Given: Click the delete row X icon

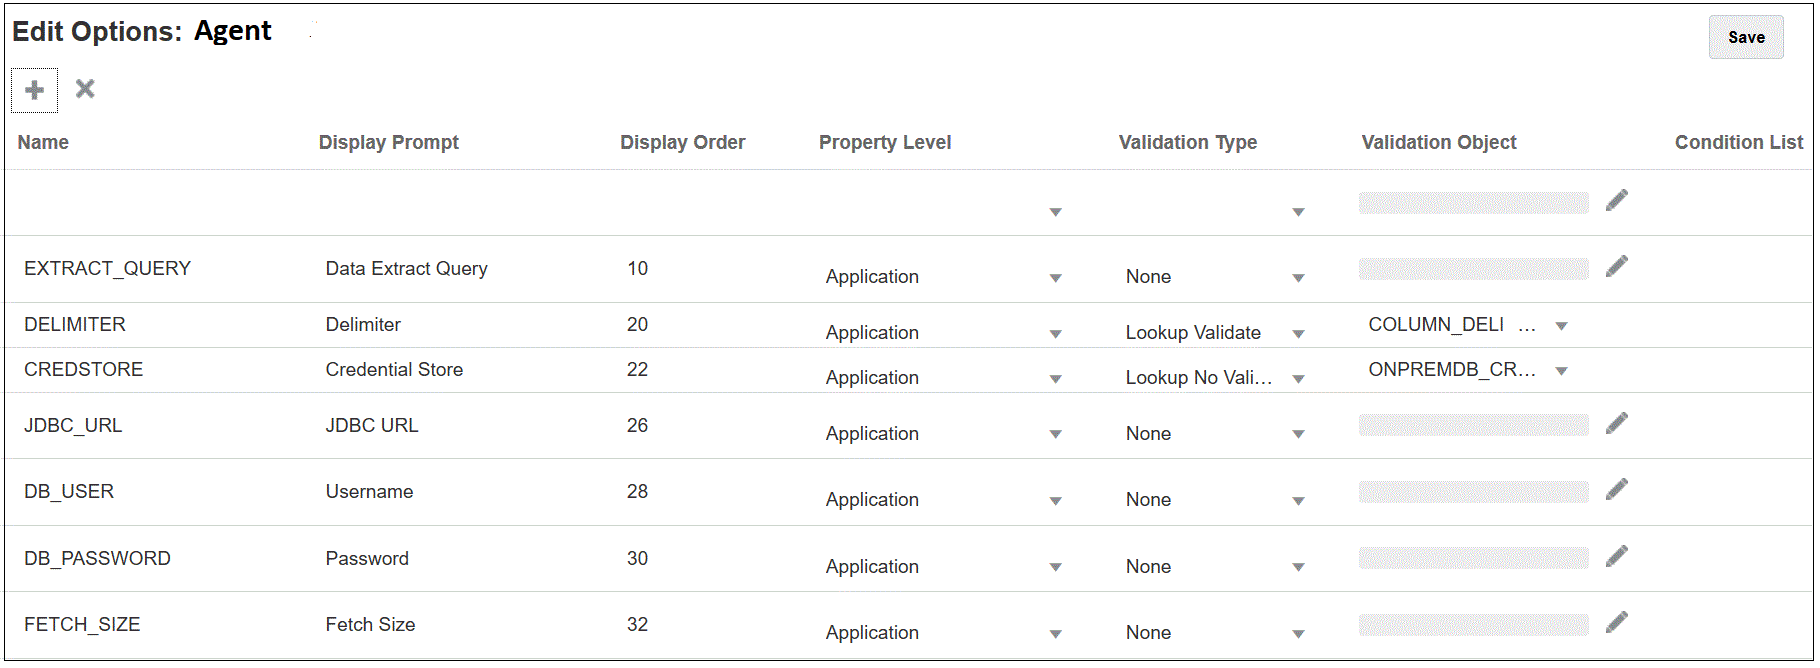Looking at the screenshot, I should (85, 89).
